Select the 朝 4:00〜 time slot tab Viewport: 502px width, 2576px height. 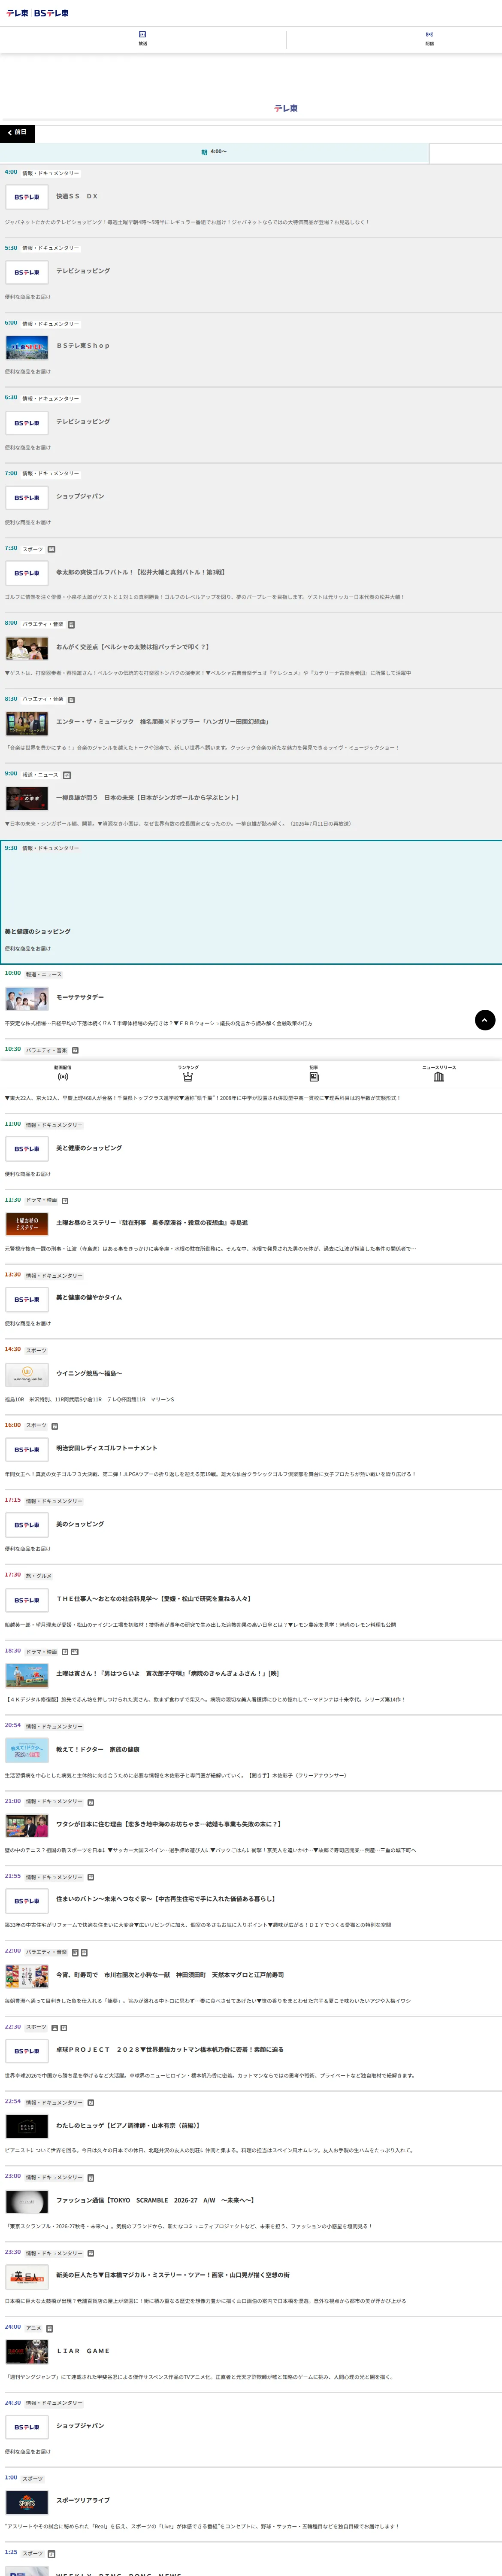point(214,152)
